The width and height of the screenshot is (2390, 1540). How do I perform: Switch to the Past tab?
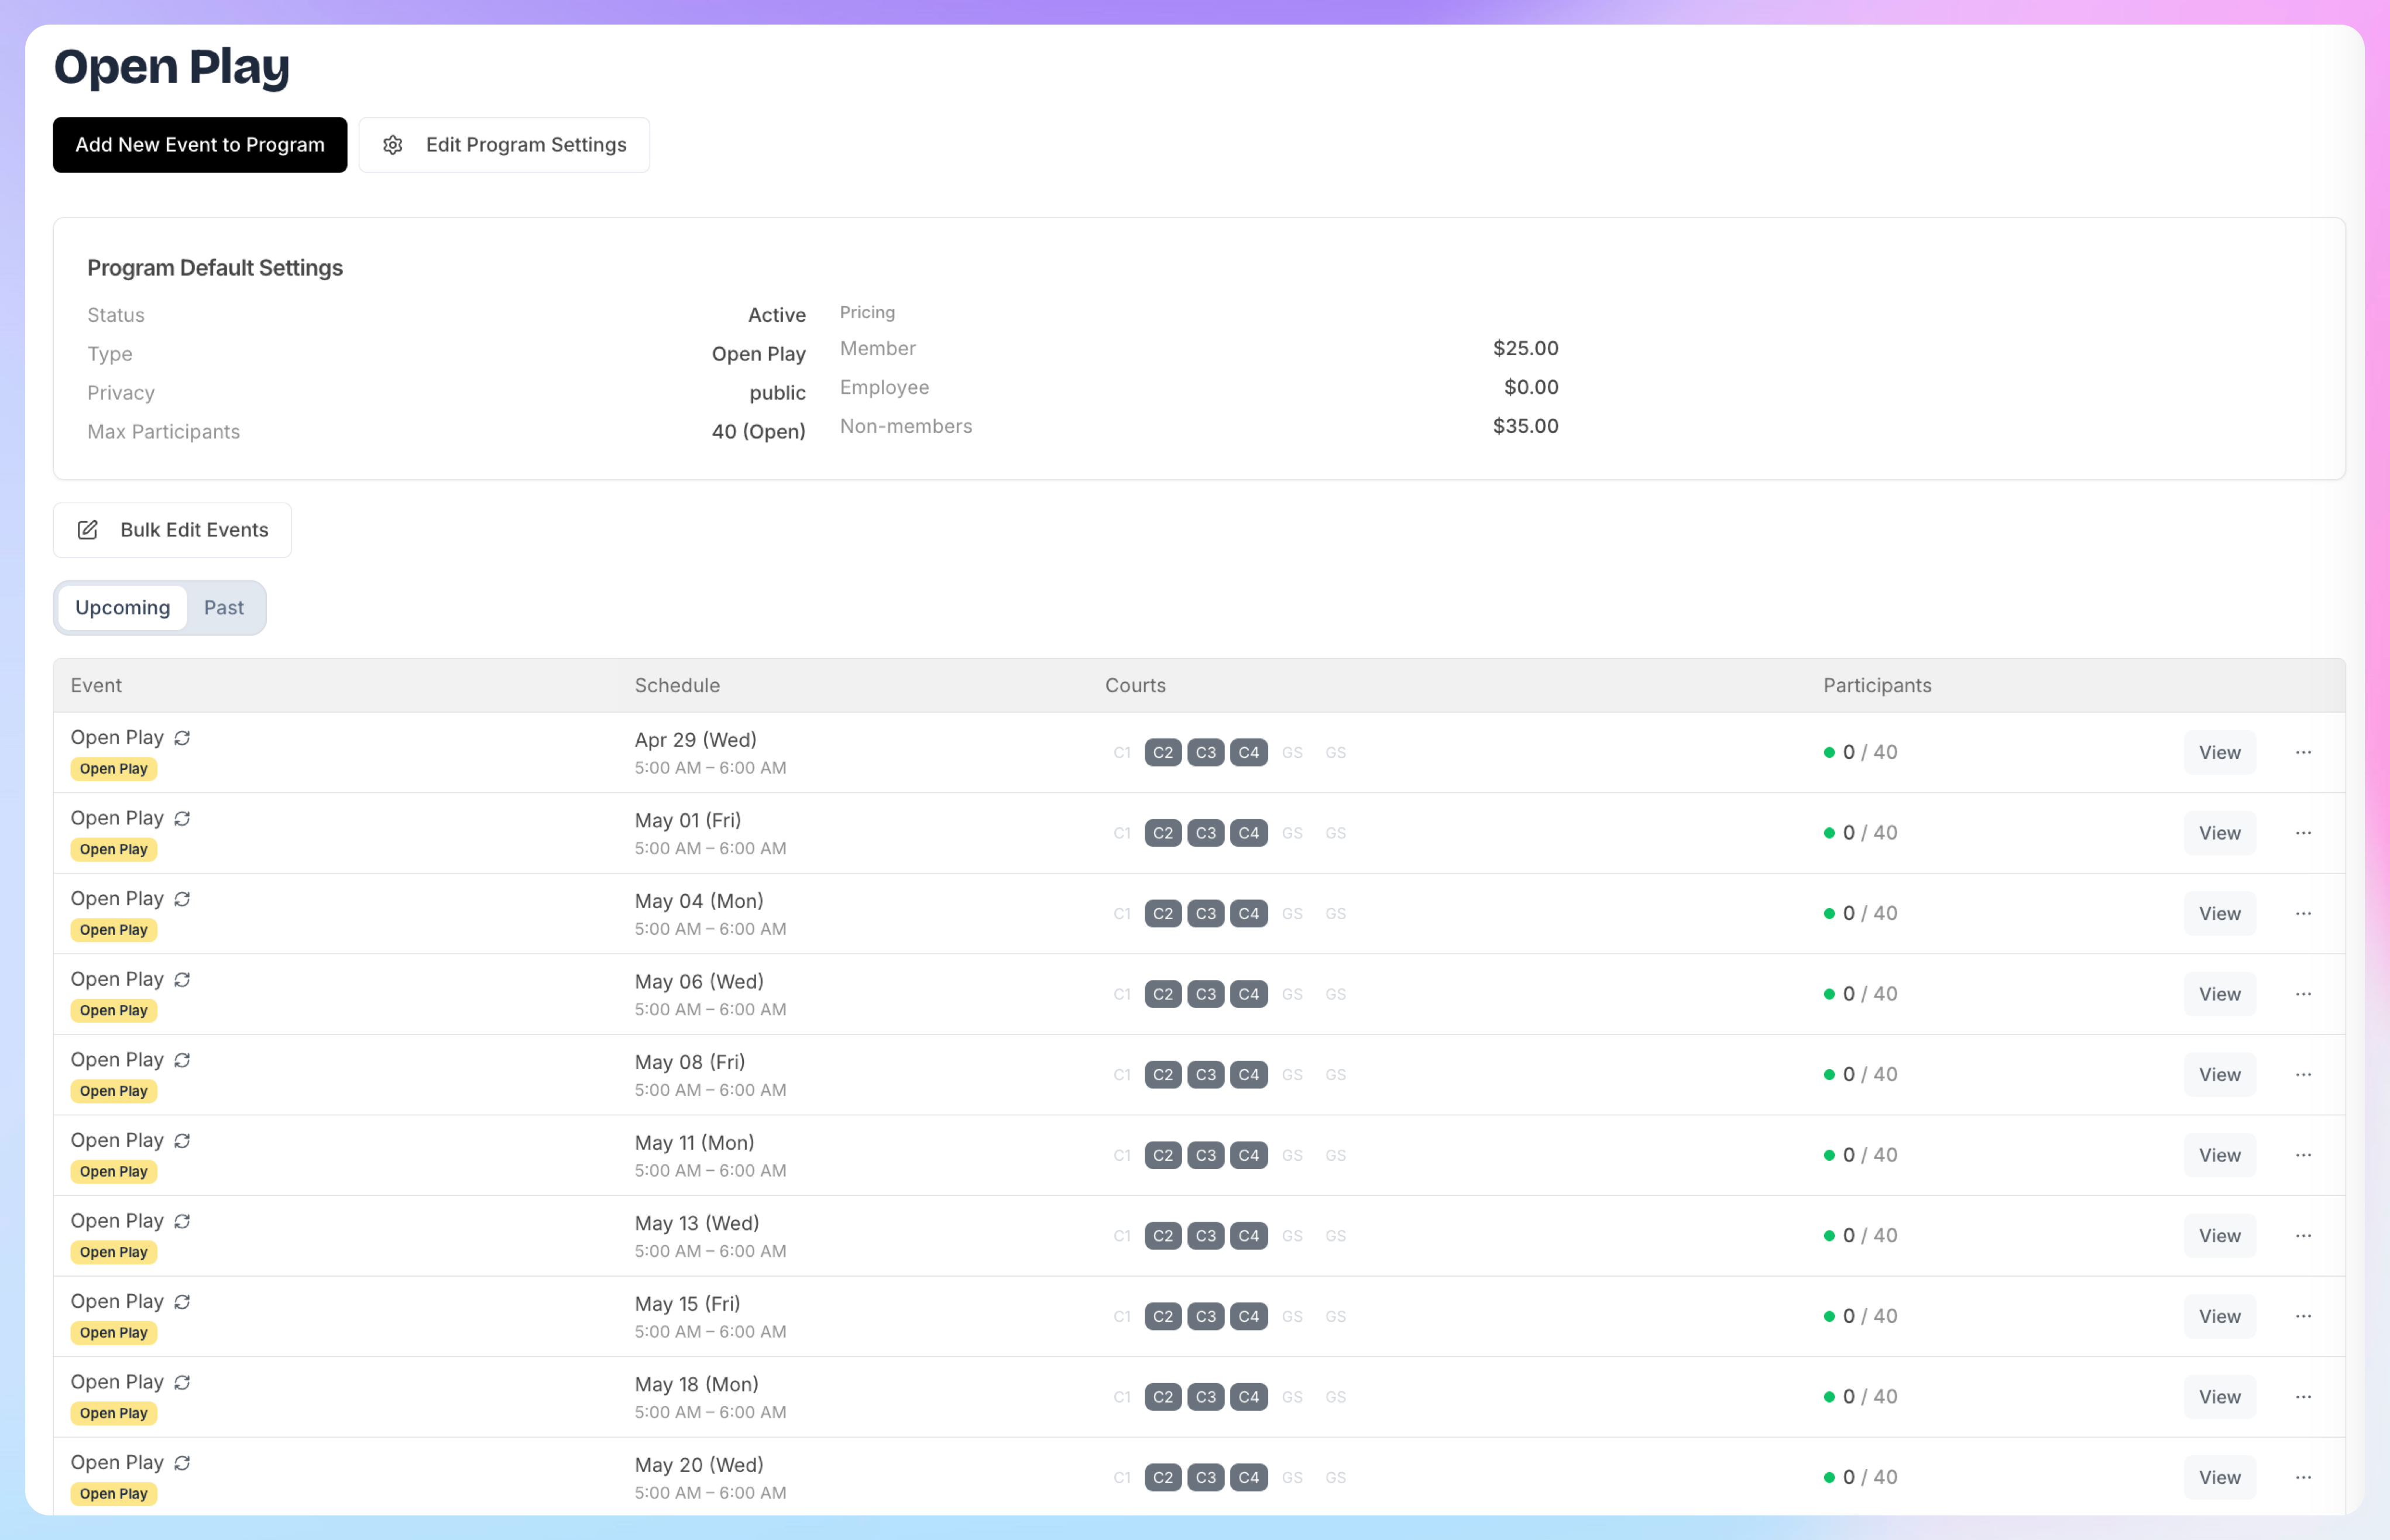[224, 608]
